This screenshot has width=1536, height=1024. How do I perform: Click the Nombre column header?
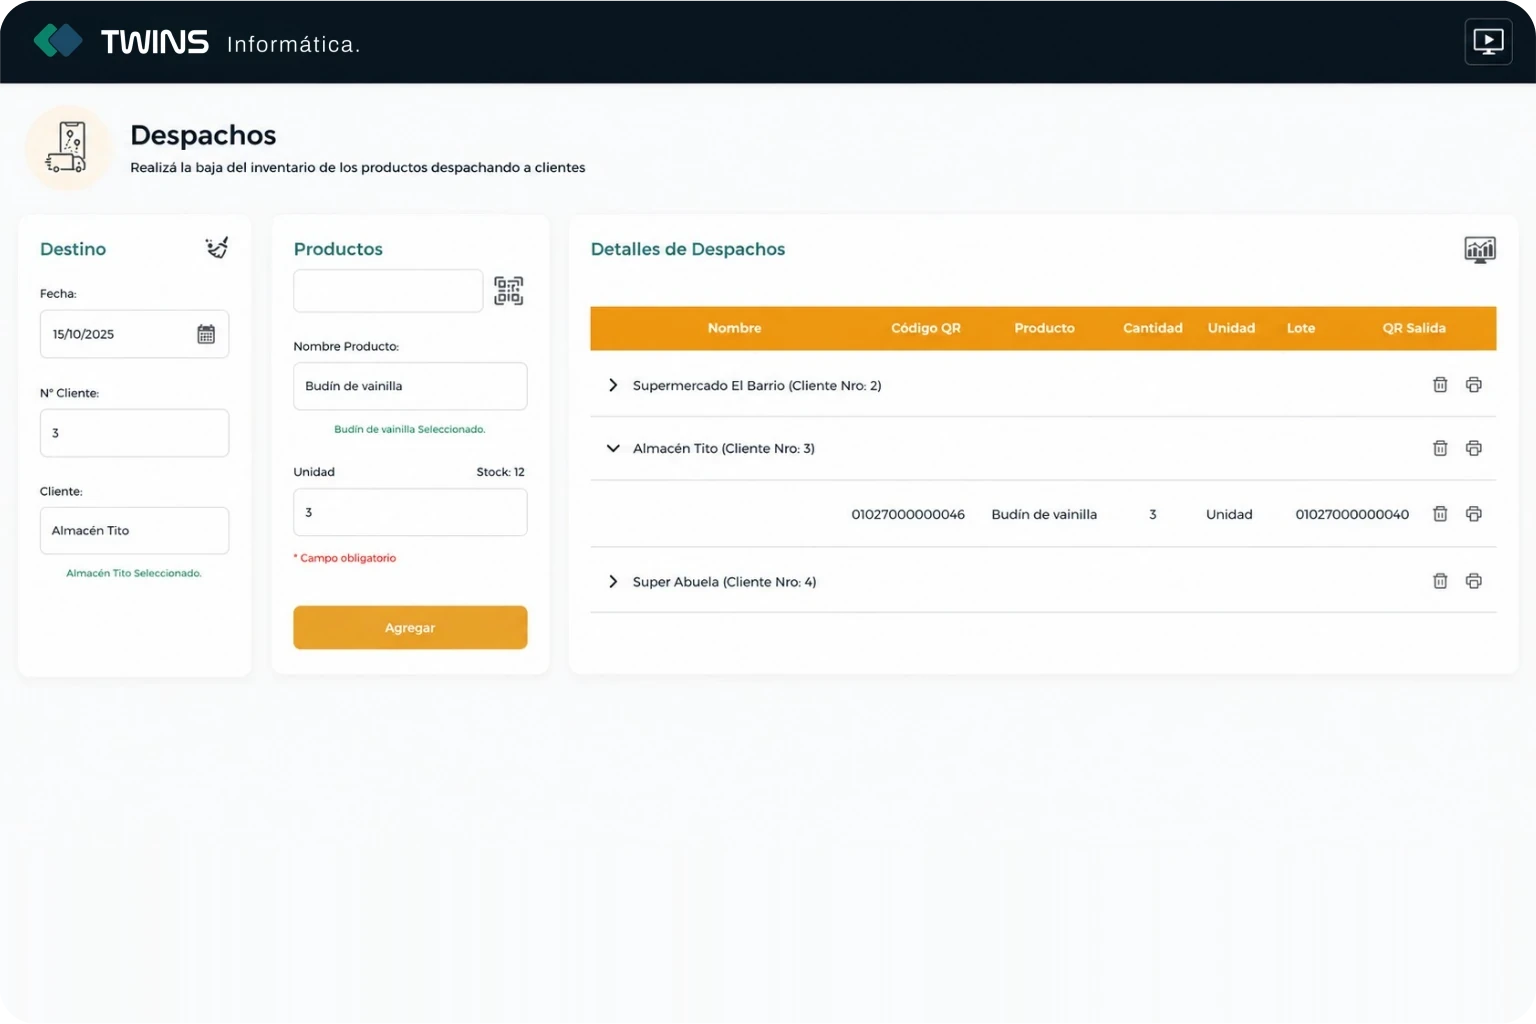[x=734, y=328]
